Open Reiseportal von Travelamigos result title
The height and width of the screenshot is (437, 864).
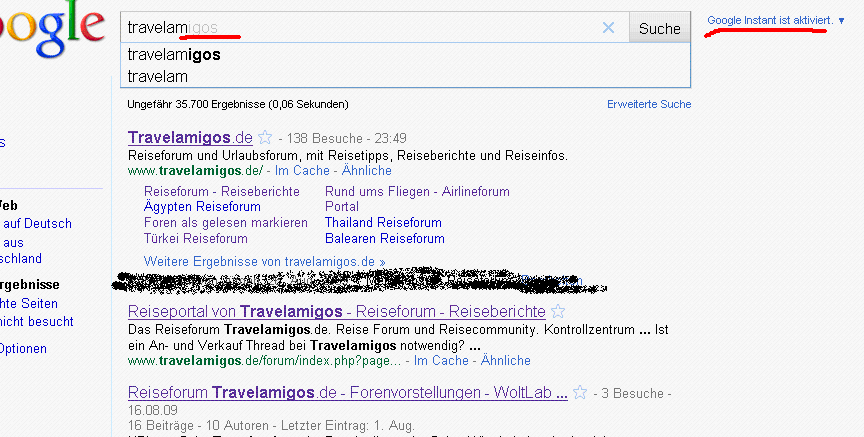336,312
